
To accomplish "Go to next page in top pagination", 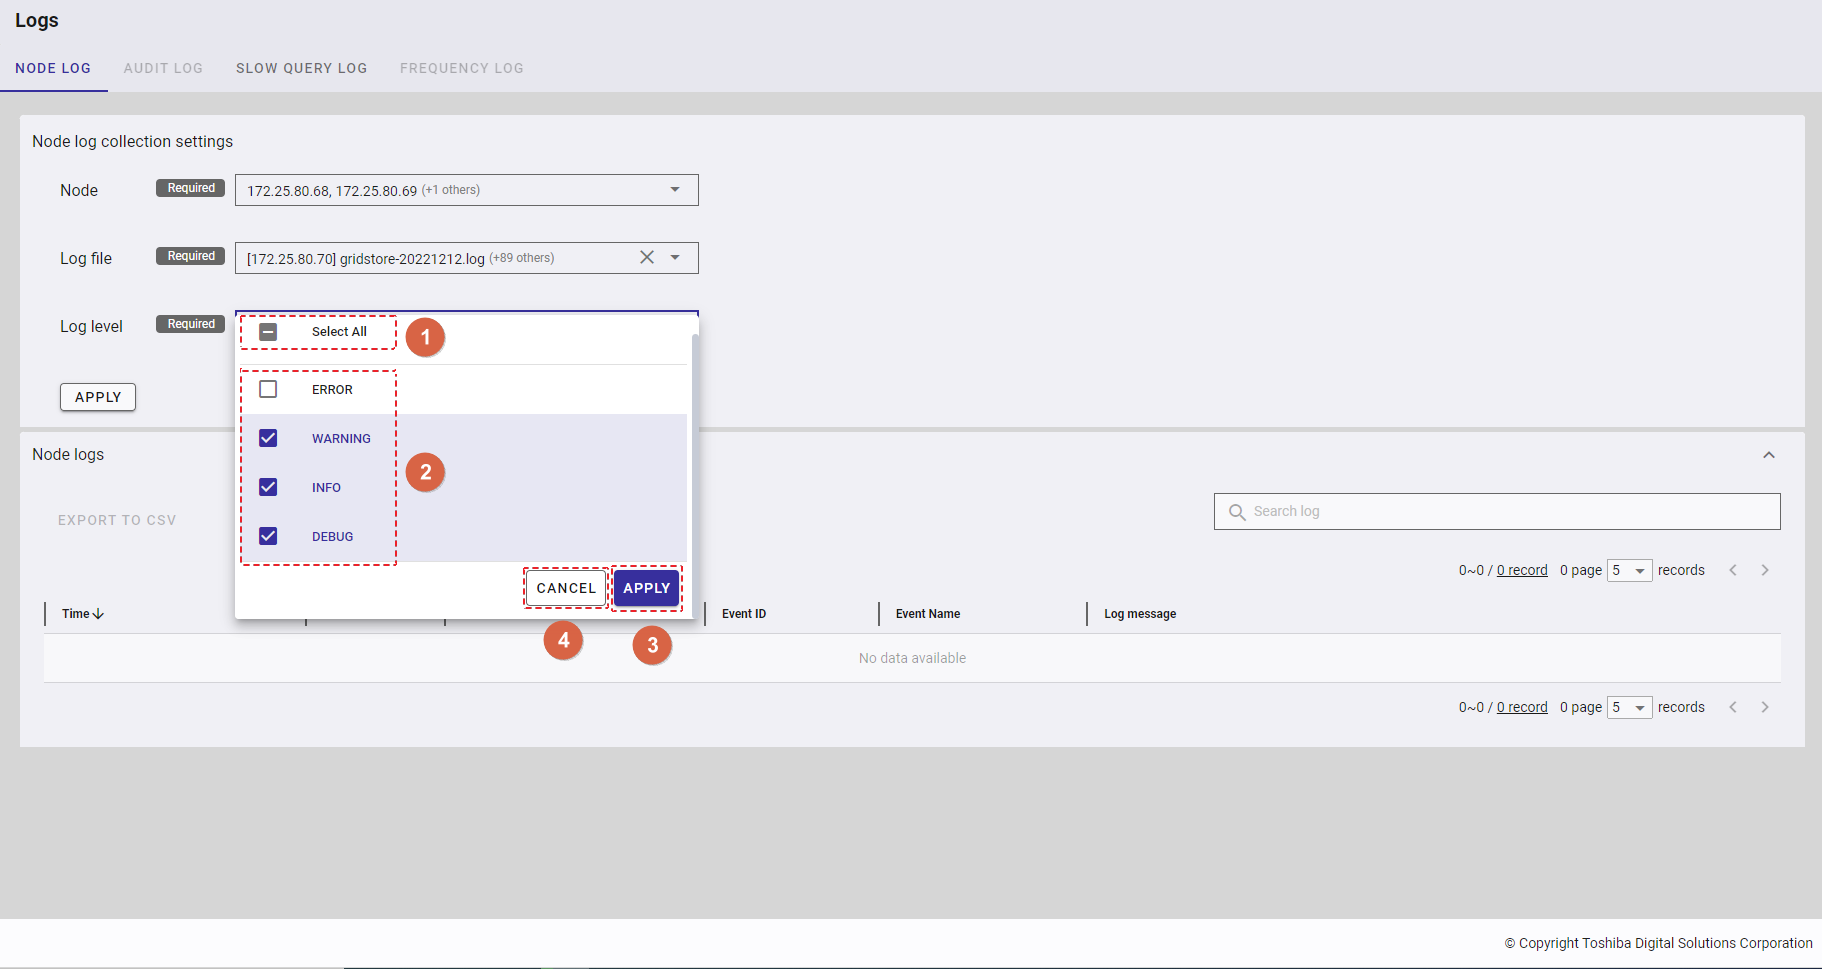I will pyautogui.click(x=1765, y=570).
